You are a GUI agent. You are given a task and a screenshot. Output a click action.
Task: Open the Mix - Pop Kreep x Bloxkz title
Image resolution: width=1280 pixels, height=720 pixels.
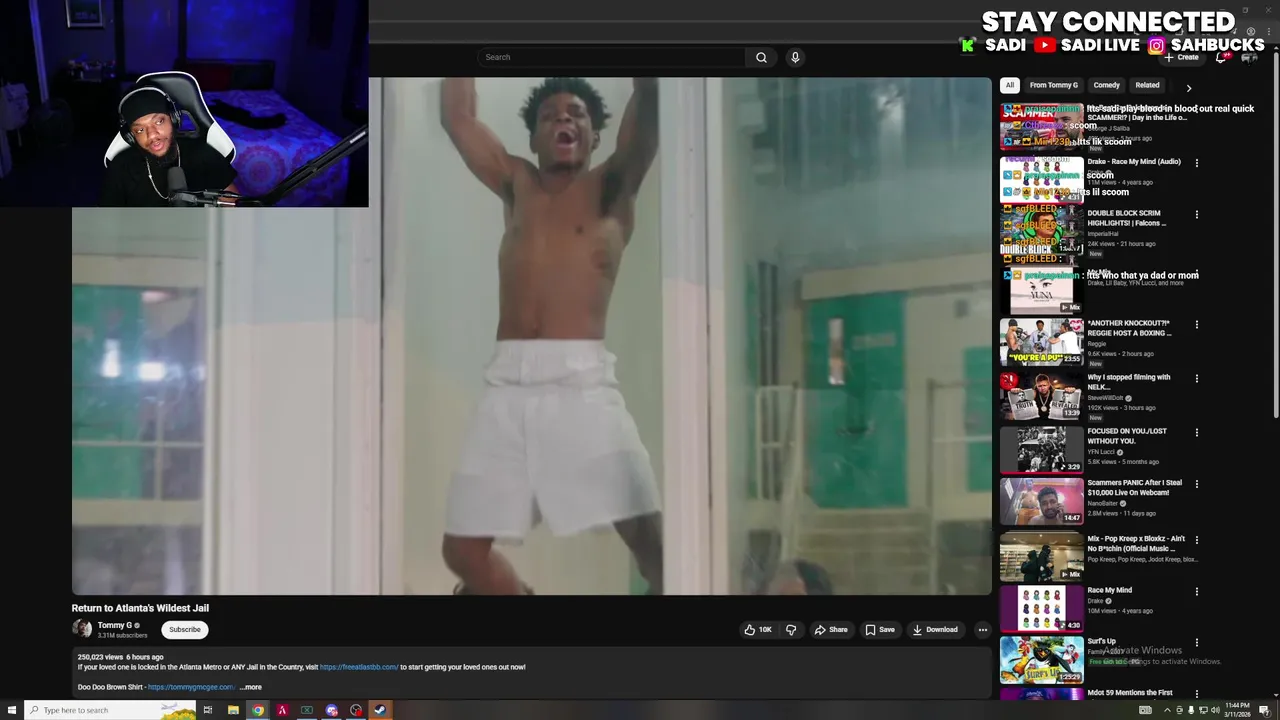coord(1136,543)
